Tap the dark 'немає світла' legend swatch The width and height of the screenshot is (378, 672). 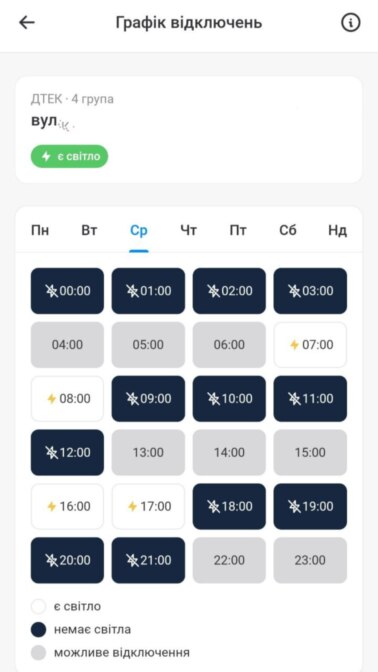click(39, 630)
